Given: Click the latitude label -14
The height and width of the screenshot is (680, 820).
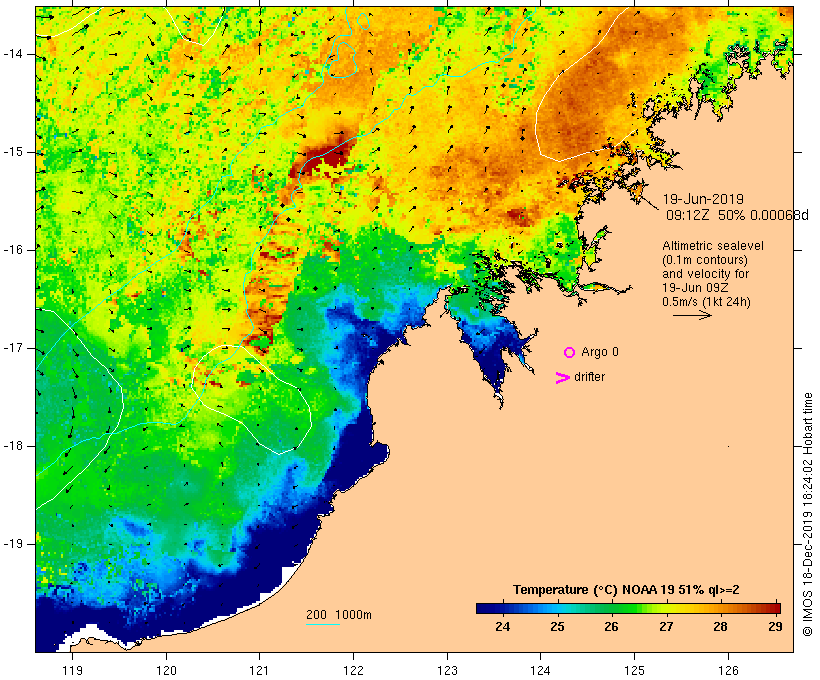Looking at the screenshot, I should [13, 54].
